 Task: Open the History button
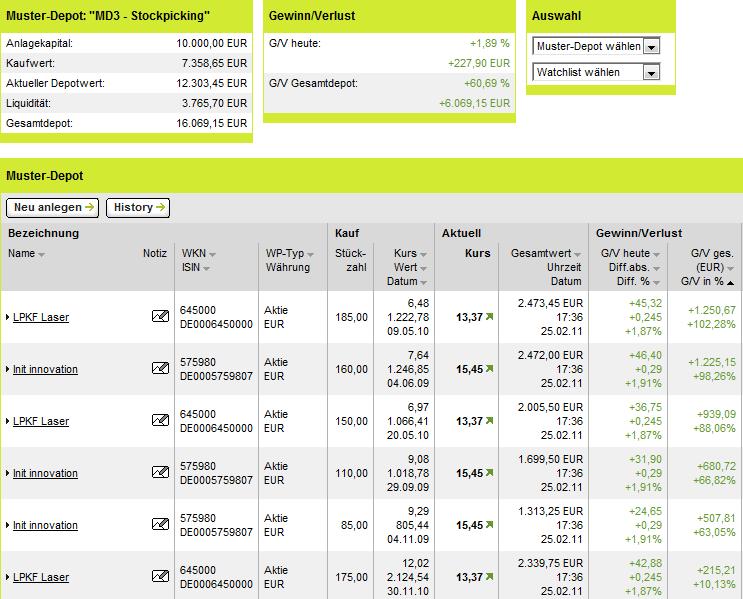[x=138, y=208]
